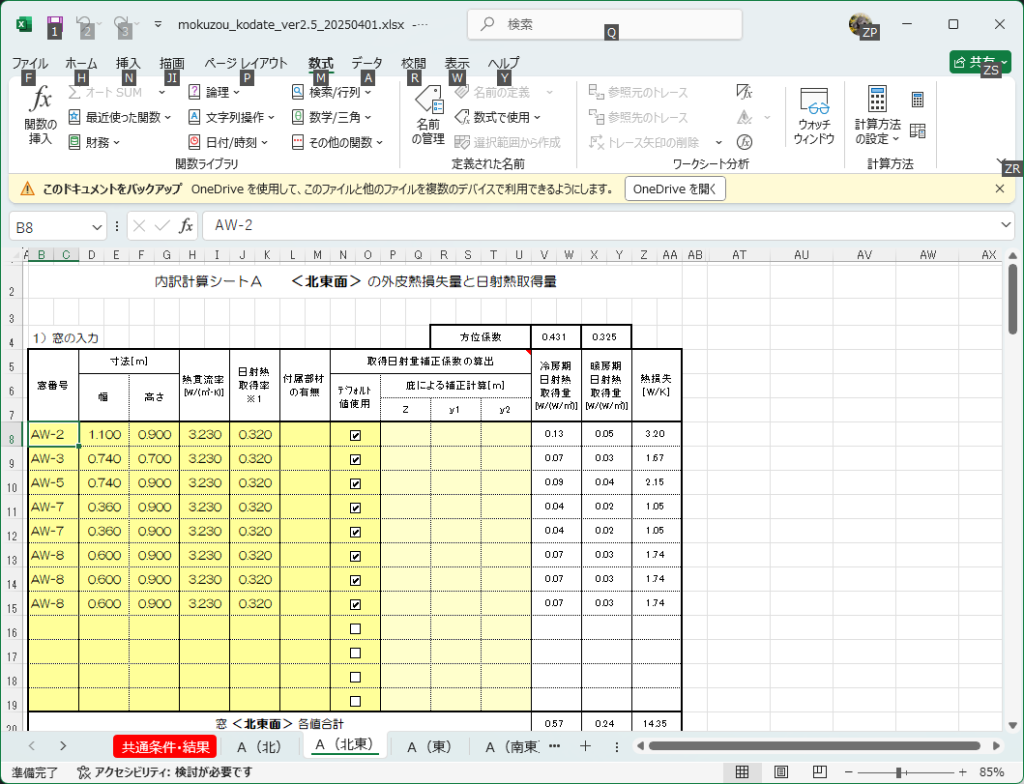Switch to sheet tab 共通条件・結果
Viewport: 1024px width, 784px height.
[165, 747]
